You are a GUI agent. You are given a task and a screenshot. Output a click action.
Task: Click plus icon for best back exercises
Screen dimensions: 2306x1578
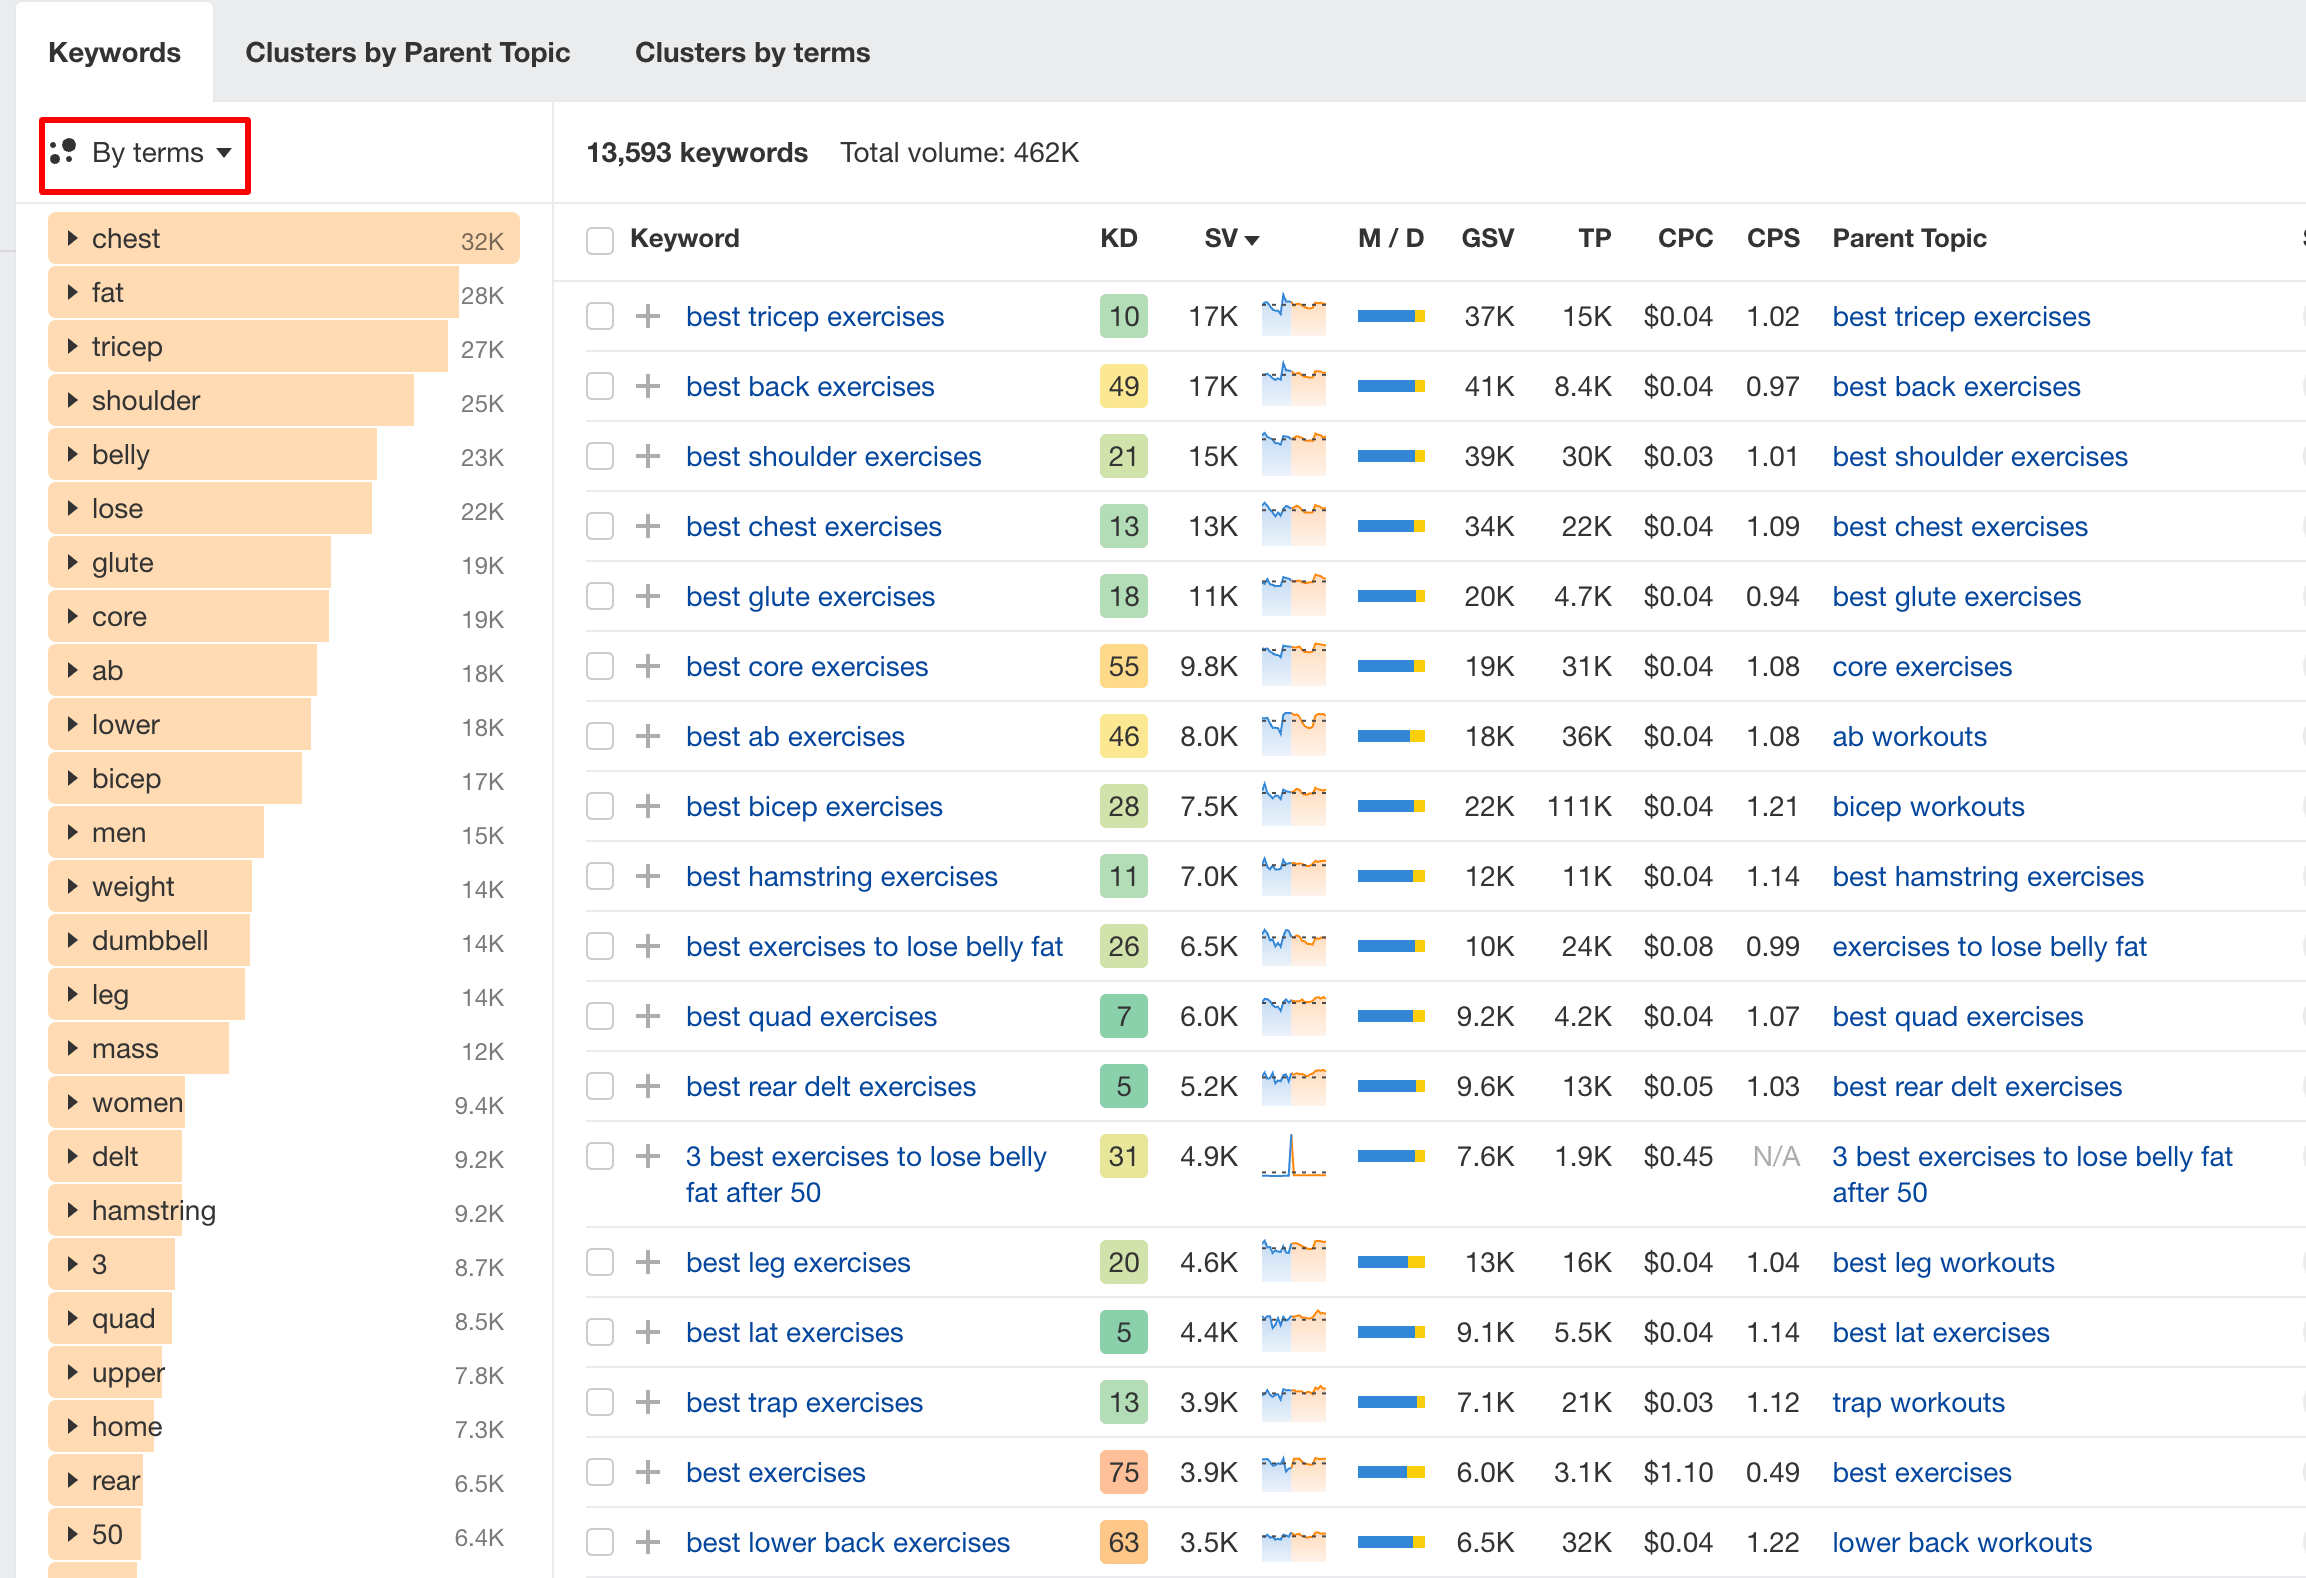click(x=648, y=387)
